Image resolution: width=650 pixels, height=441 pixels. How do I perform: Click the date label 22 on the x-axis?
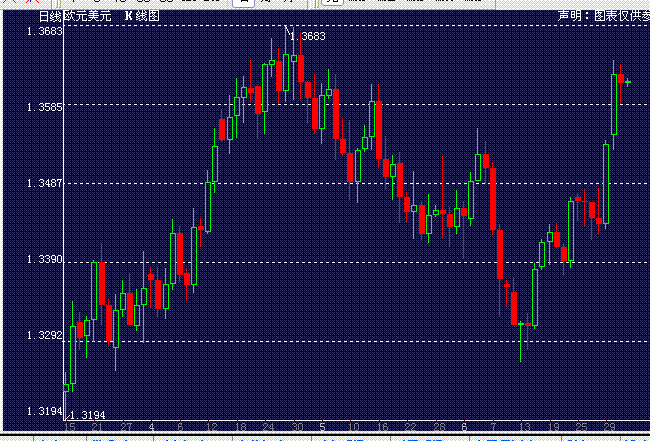click(410, 427)
